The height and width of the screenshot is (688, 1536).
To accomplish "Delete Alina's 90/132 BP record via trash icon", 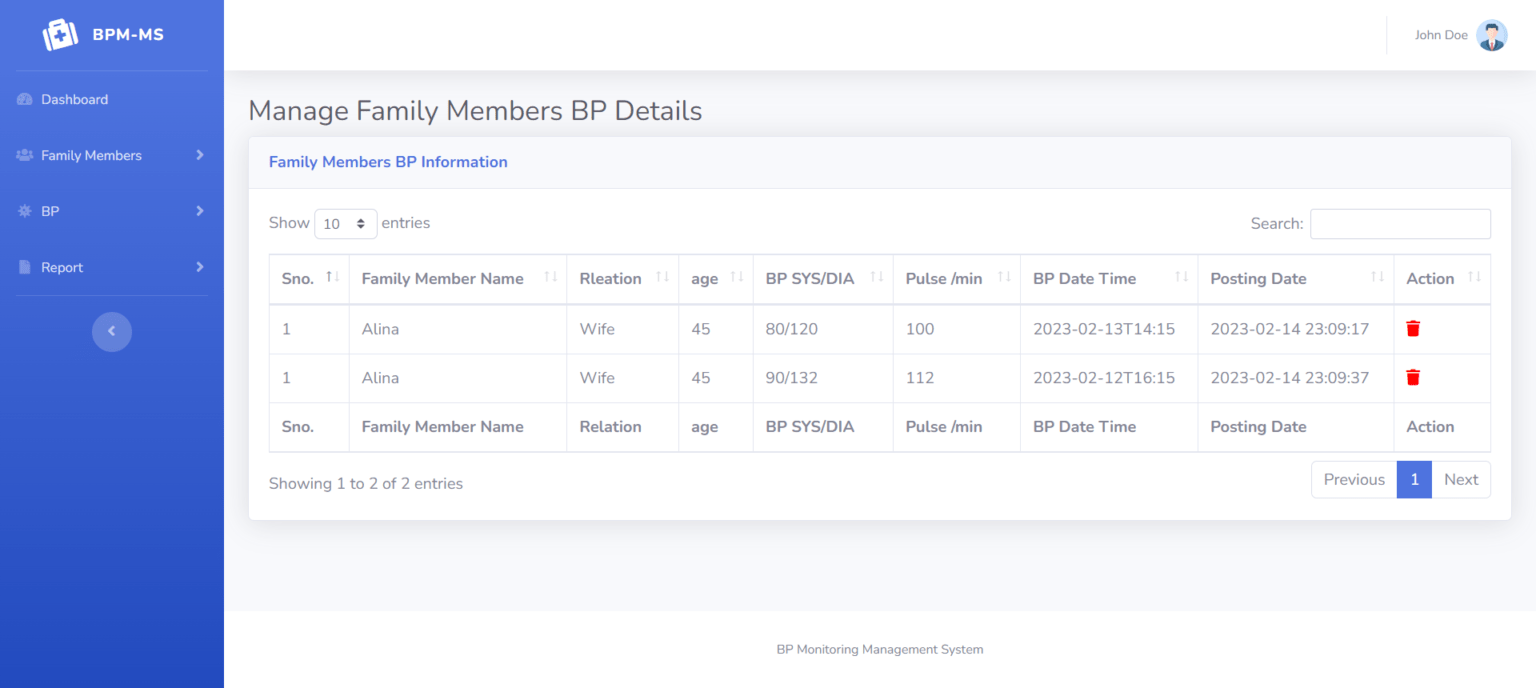I will coord(1412,377).
